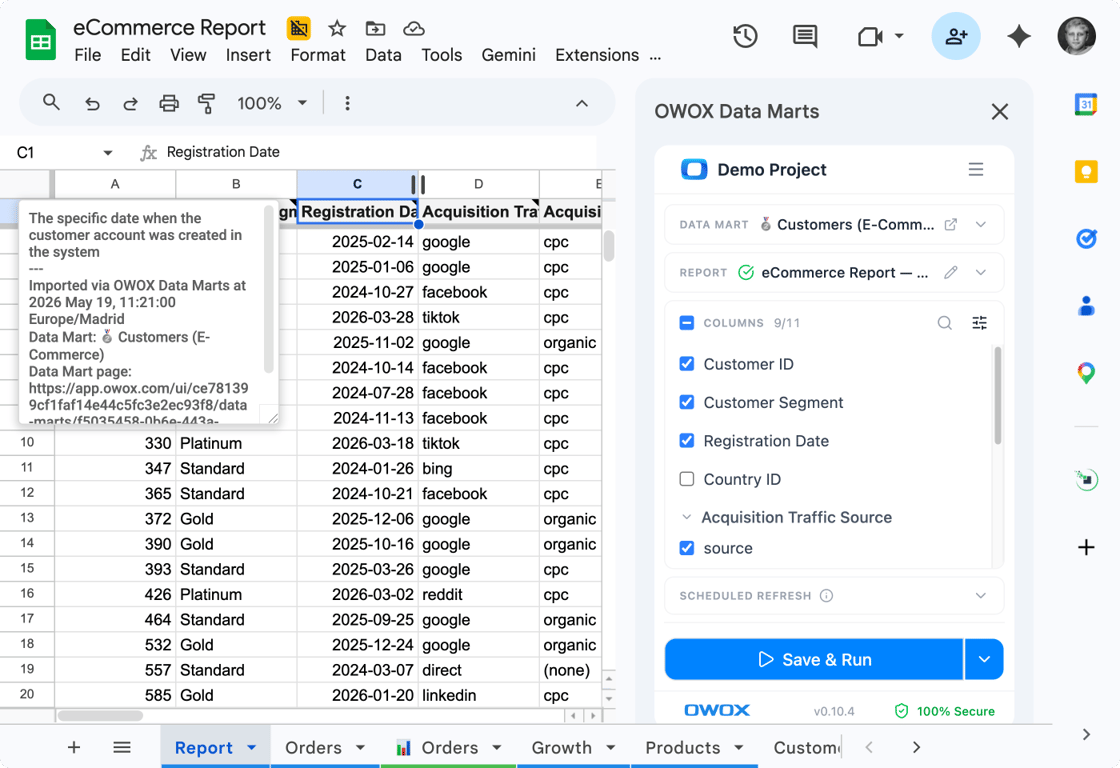Screen dimensions: 1120x768
Task: Click the pencil edit icon for report
Action: [951, 272]
